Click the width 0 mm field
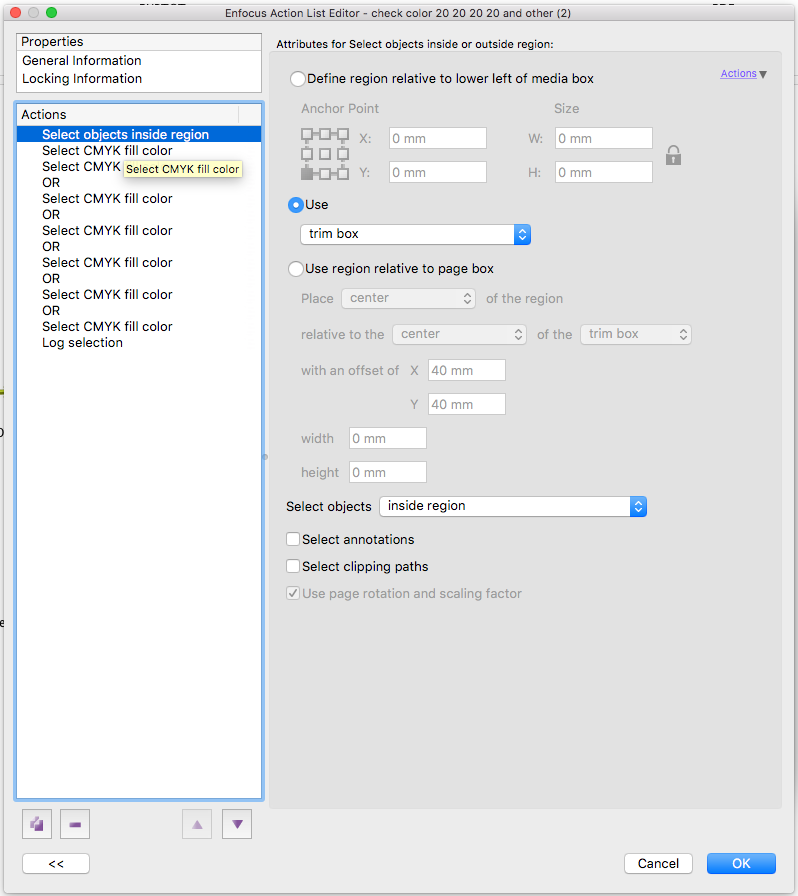This screenshot has height=896, width=798. tap(388, 438)
